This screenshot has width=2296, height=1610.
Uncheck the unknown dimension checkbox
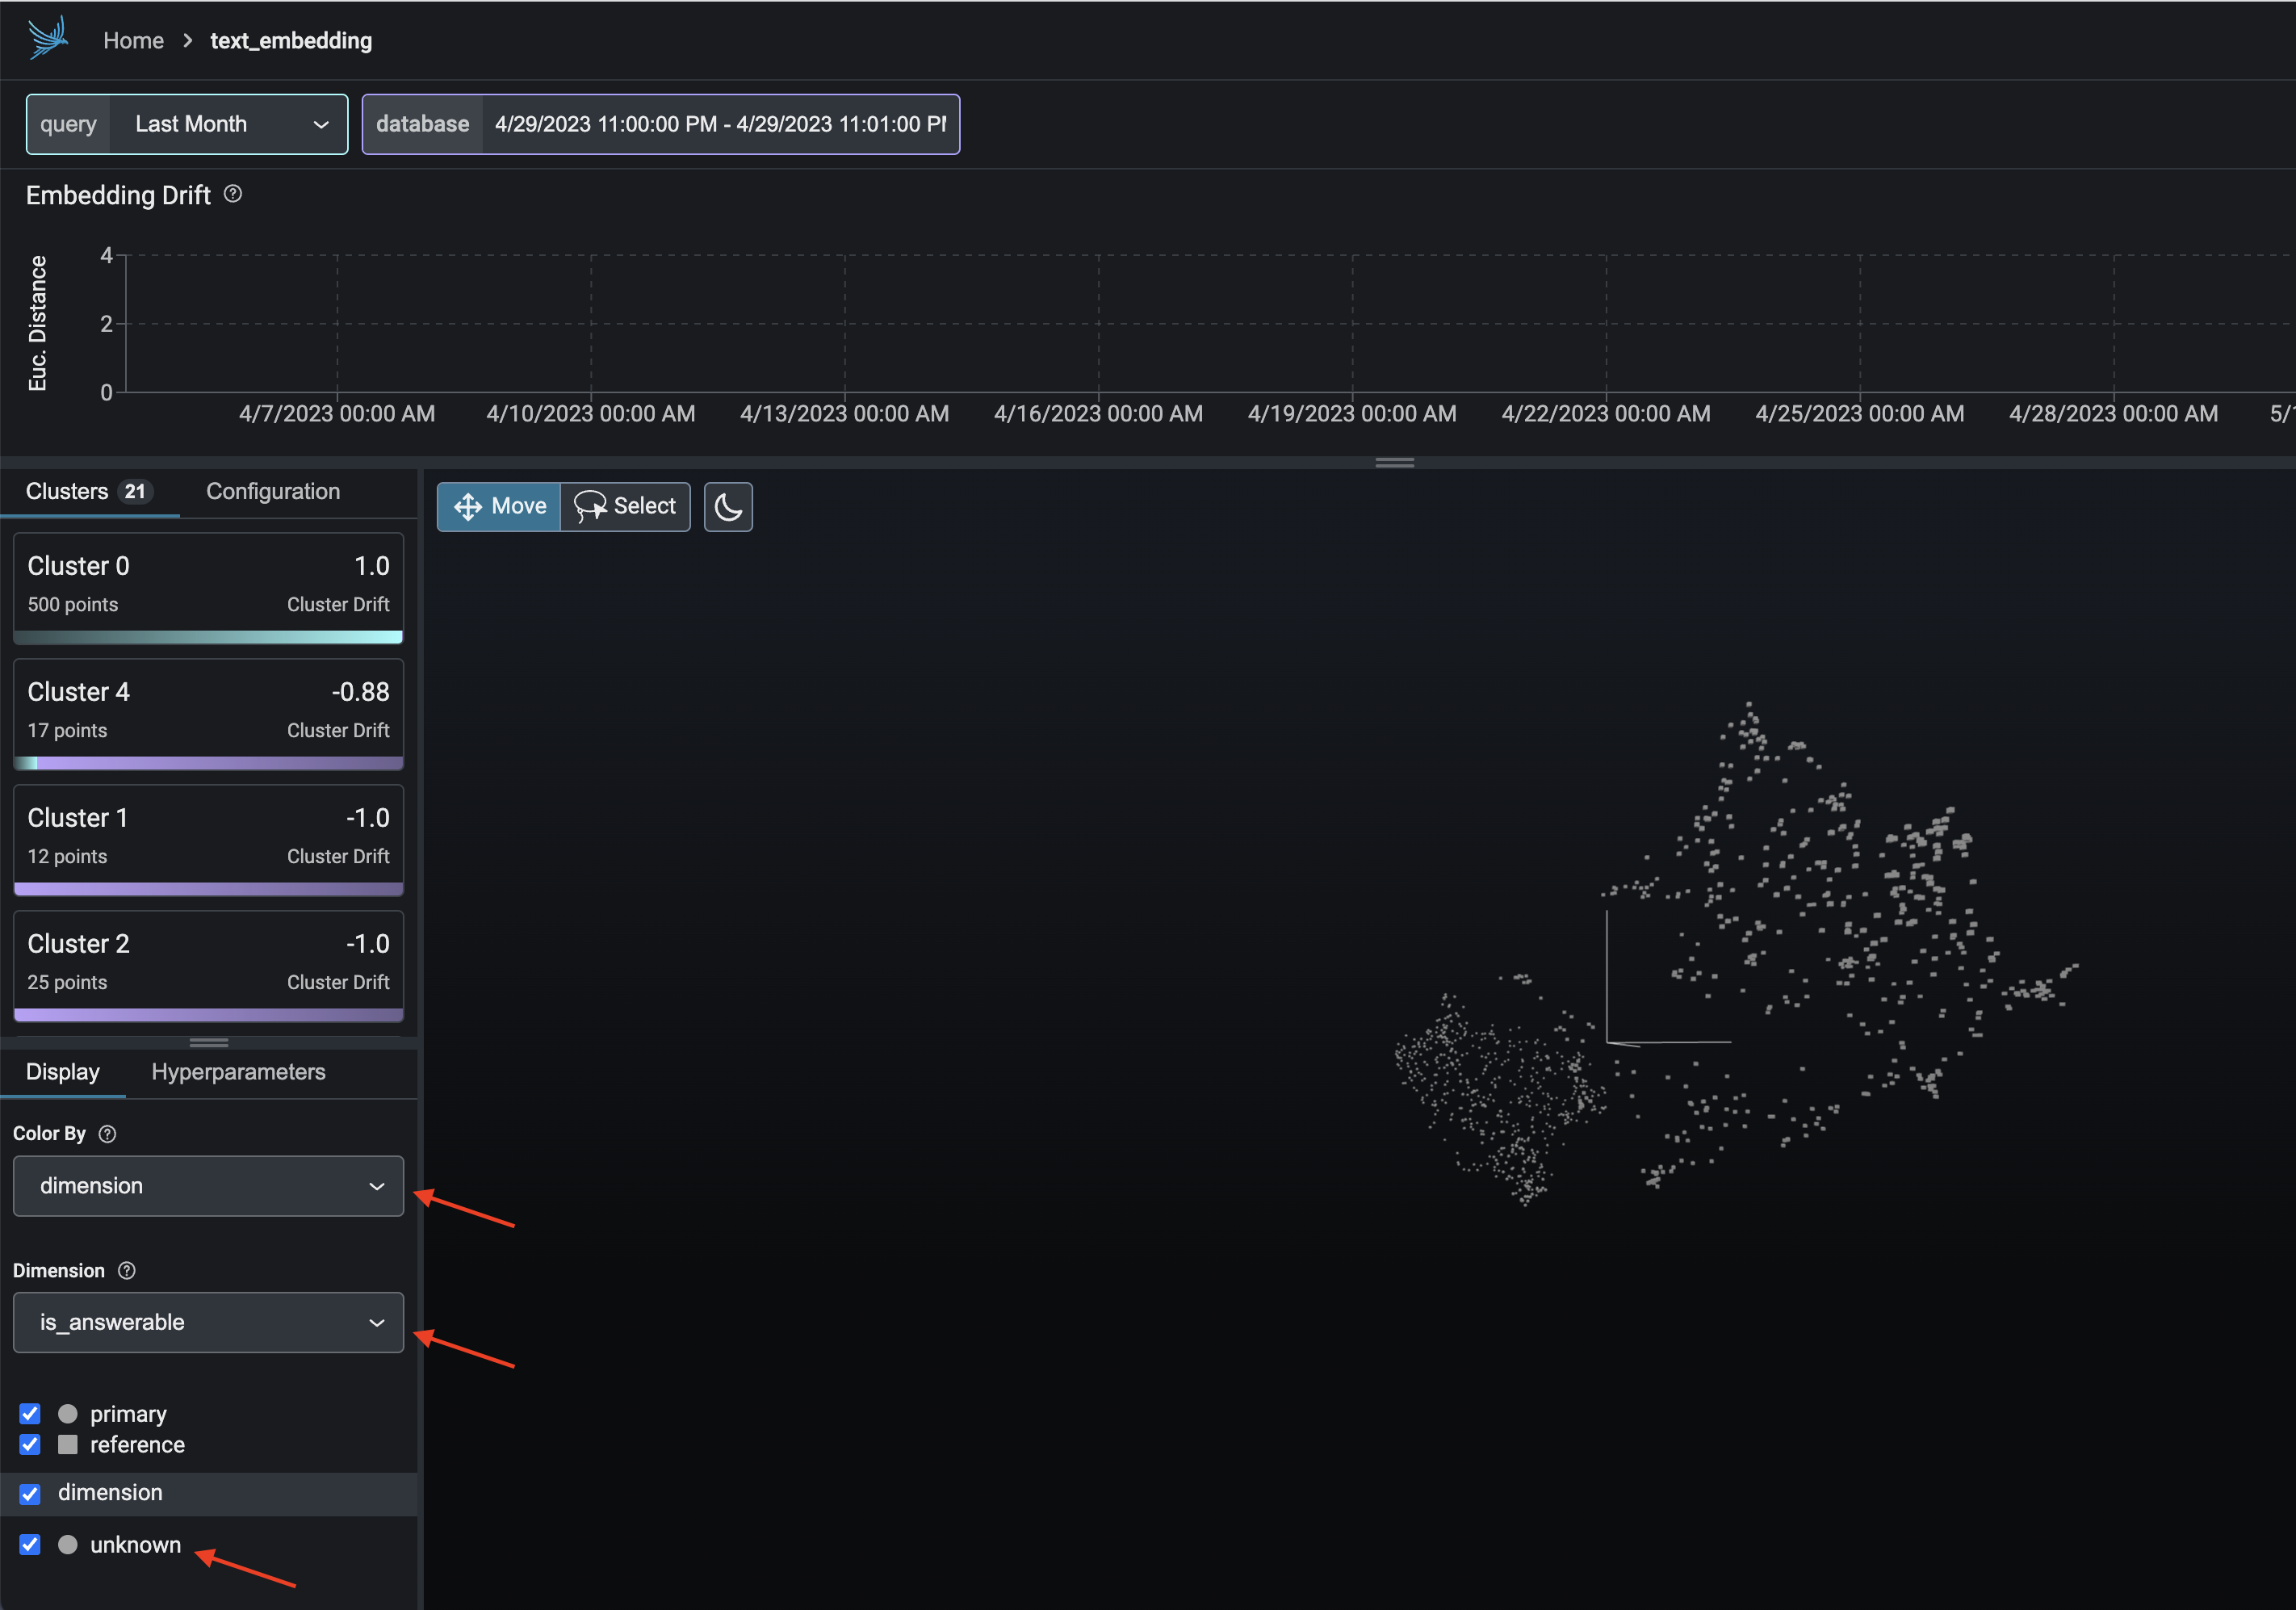click(30, 1545)
